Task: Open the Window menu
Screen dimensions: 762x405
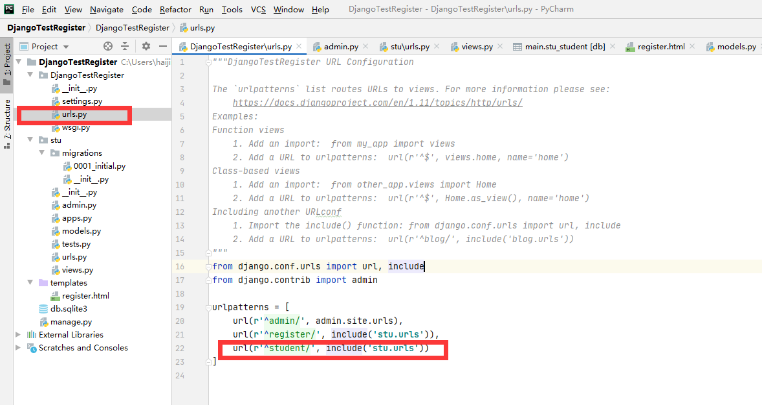Action: [288, 9]
